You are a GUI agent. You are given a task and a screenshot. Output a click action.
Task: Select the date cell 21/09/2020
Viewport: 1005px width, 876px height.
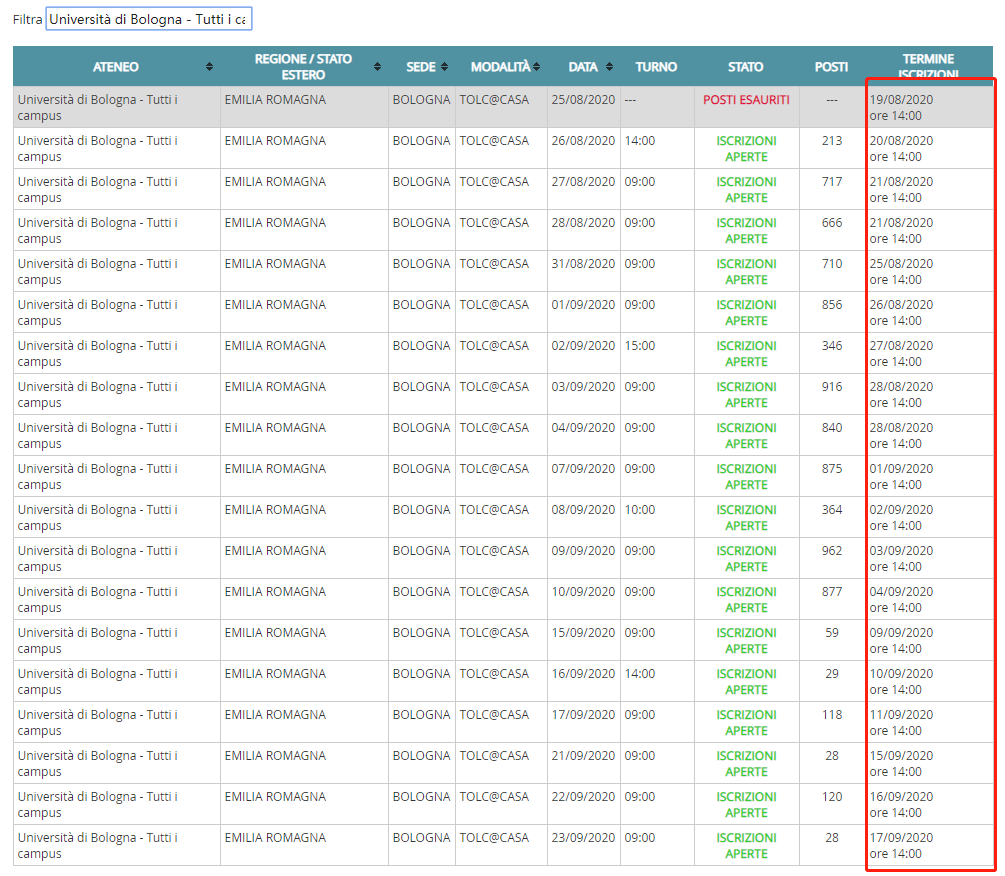tap(583, 756)
